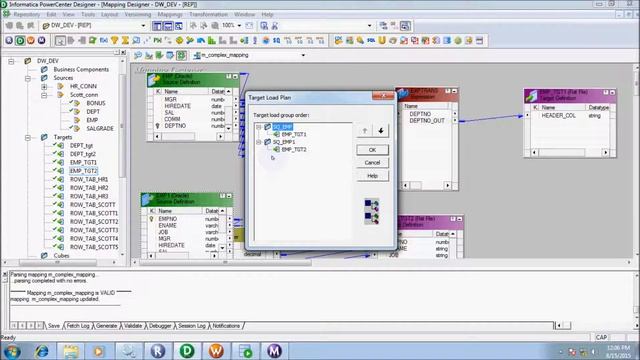
Task: Close the Navigator pane with its X
Action: click(x=123, y=53)
